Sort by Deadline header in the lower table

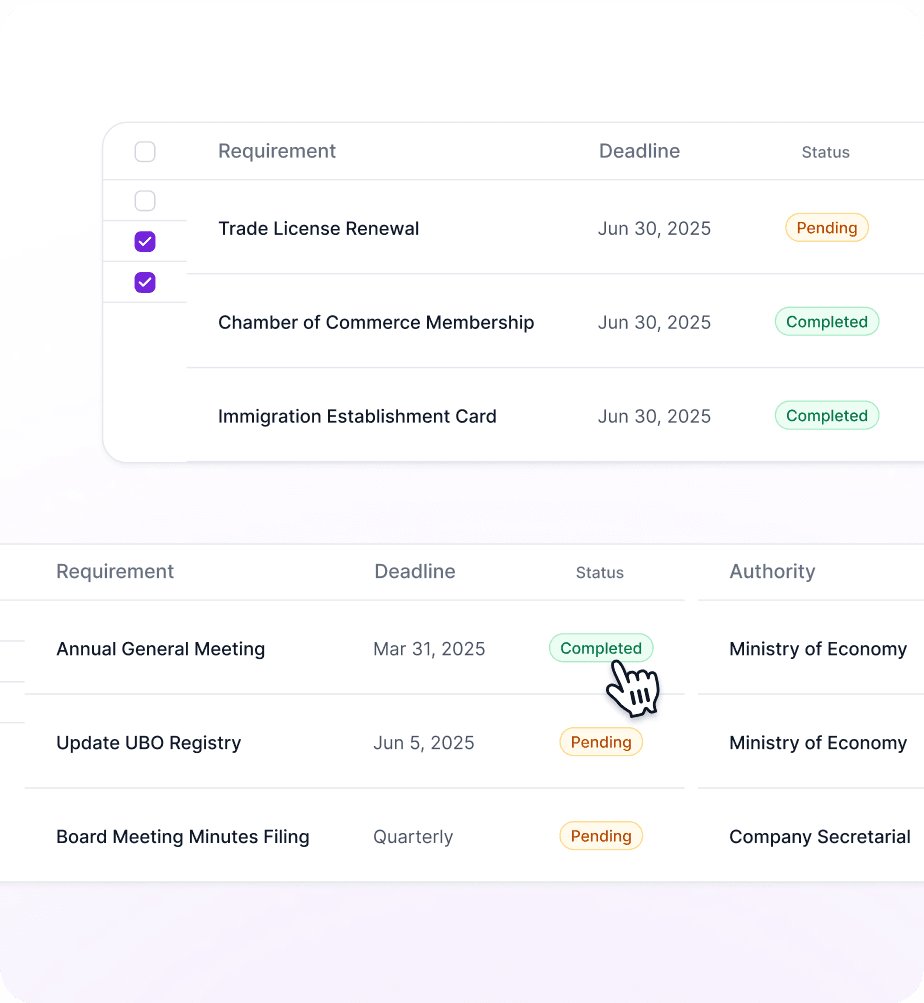coord(414,571)
